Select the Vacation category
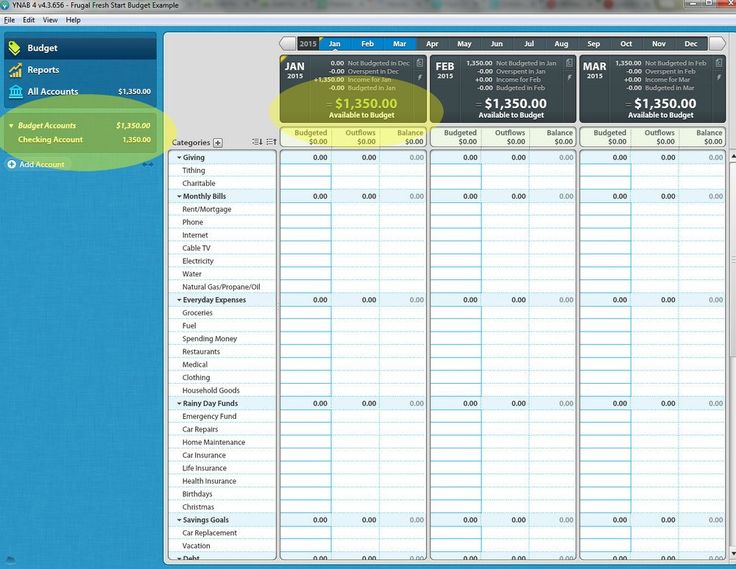736x569 pixels. pyautogui.click(x=196, y=546)
